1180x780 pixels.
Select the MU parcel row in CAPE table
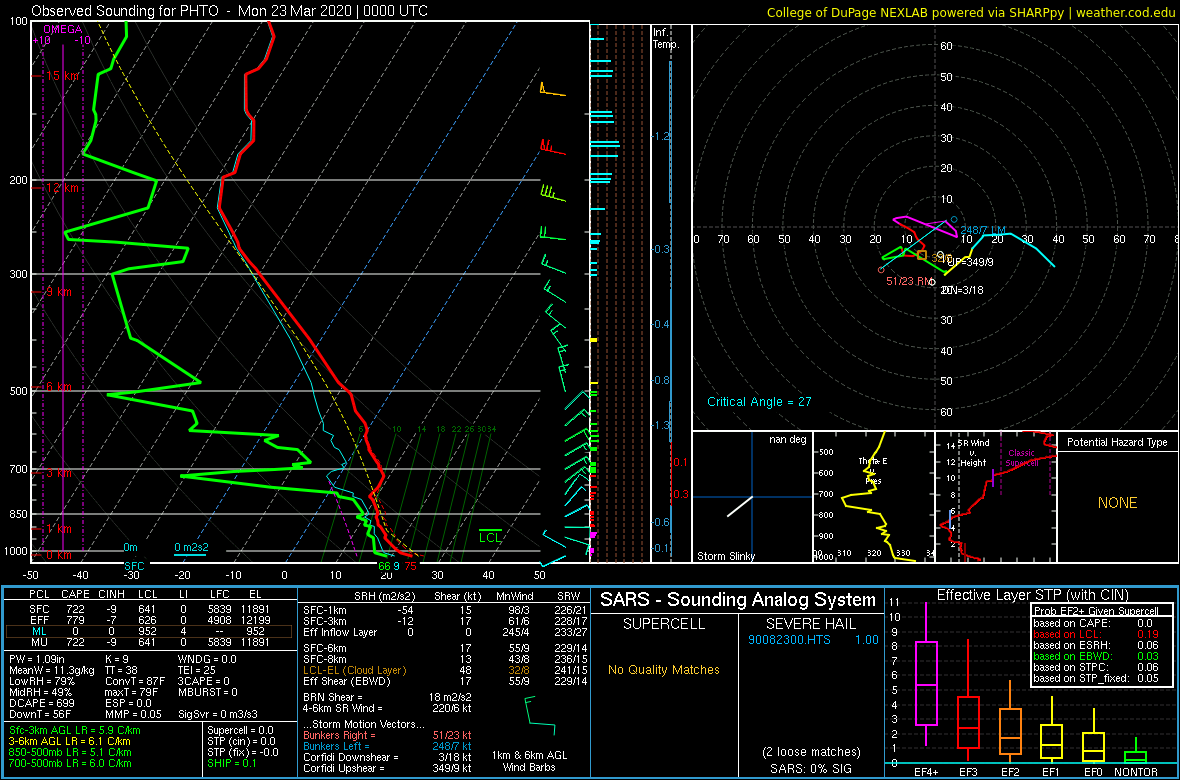(x=149, y=643)
